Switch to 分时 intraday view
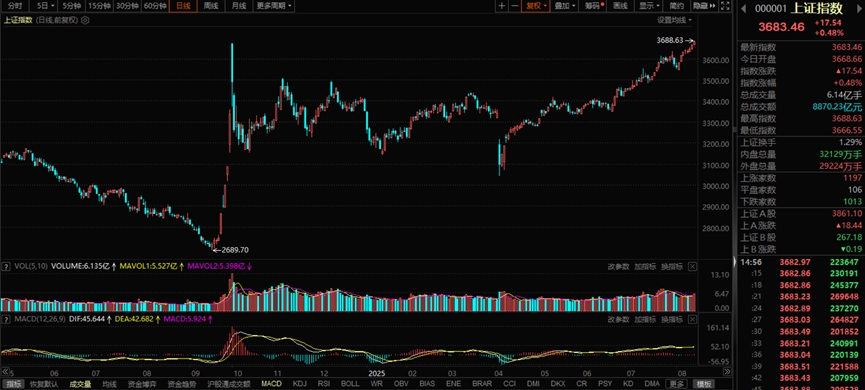This screenshot has height=390, width=865. click(15, 6)
